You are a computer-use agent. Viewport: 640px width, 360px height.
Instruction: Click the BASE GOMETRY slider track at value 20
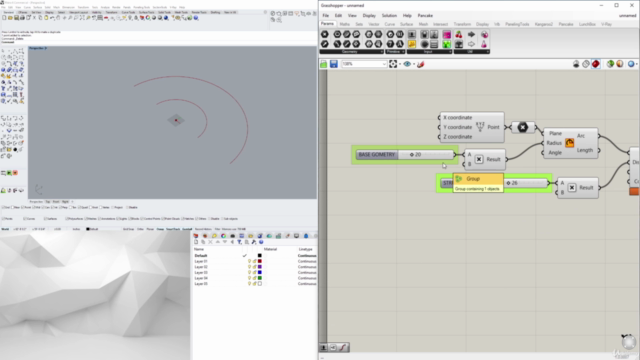[426, 155]
